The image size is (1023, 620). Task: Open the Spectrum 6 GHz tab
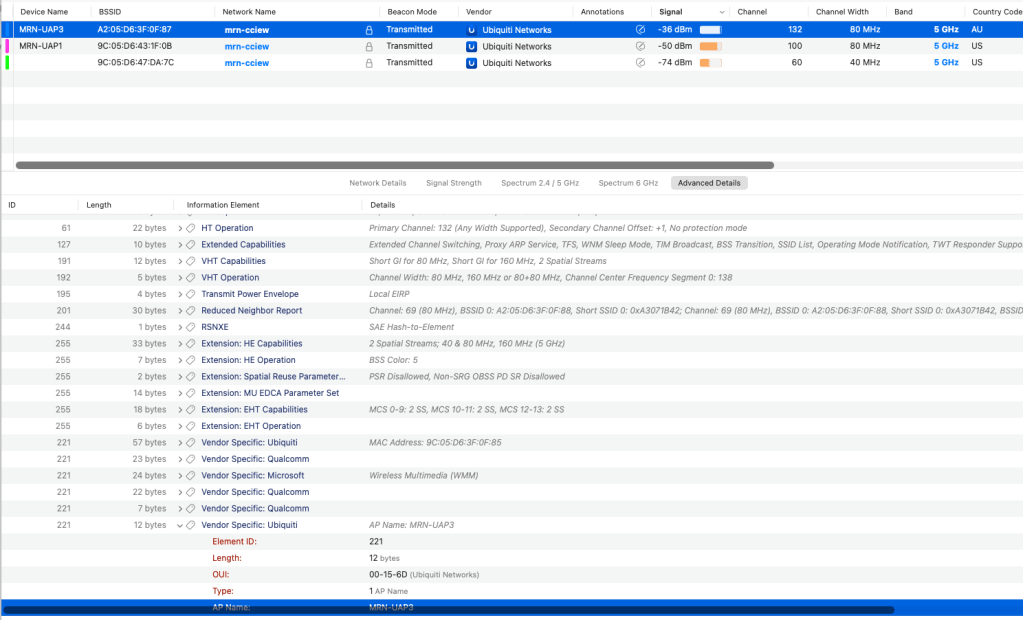pos(628,183)
